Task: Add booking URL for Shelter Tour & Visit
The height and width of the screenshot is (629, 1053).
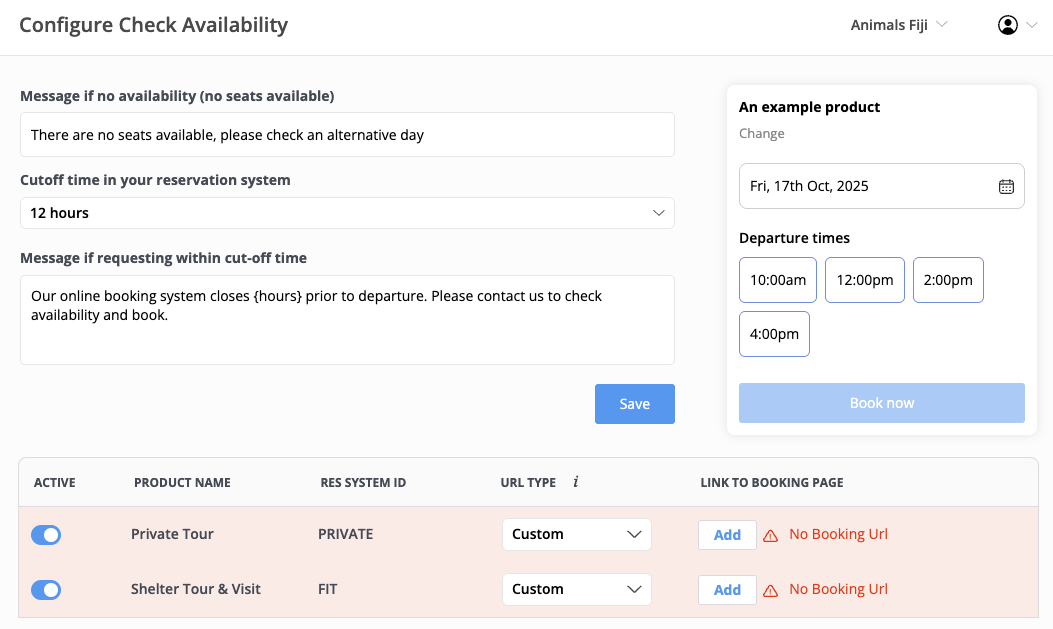Action: [727, 590]
